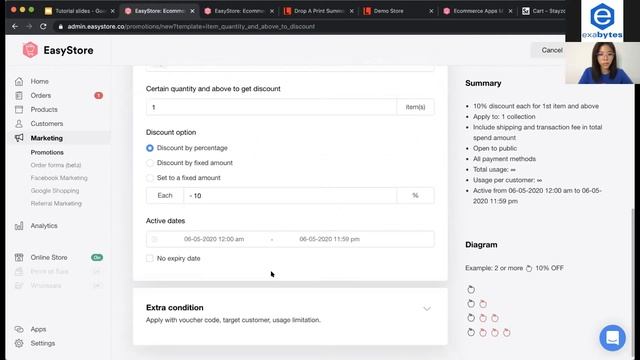
Task: Click the Orders sidebar icon
Action: tap(19, 96)
